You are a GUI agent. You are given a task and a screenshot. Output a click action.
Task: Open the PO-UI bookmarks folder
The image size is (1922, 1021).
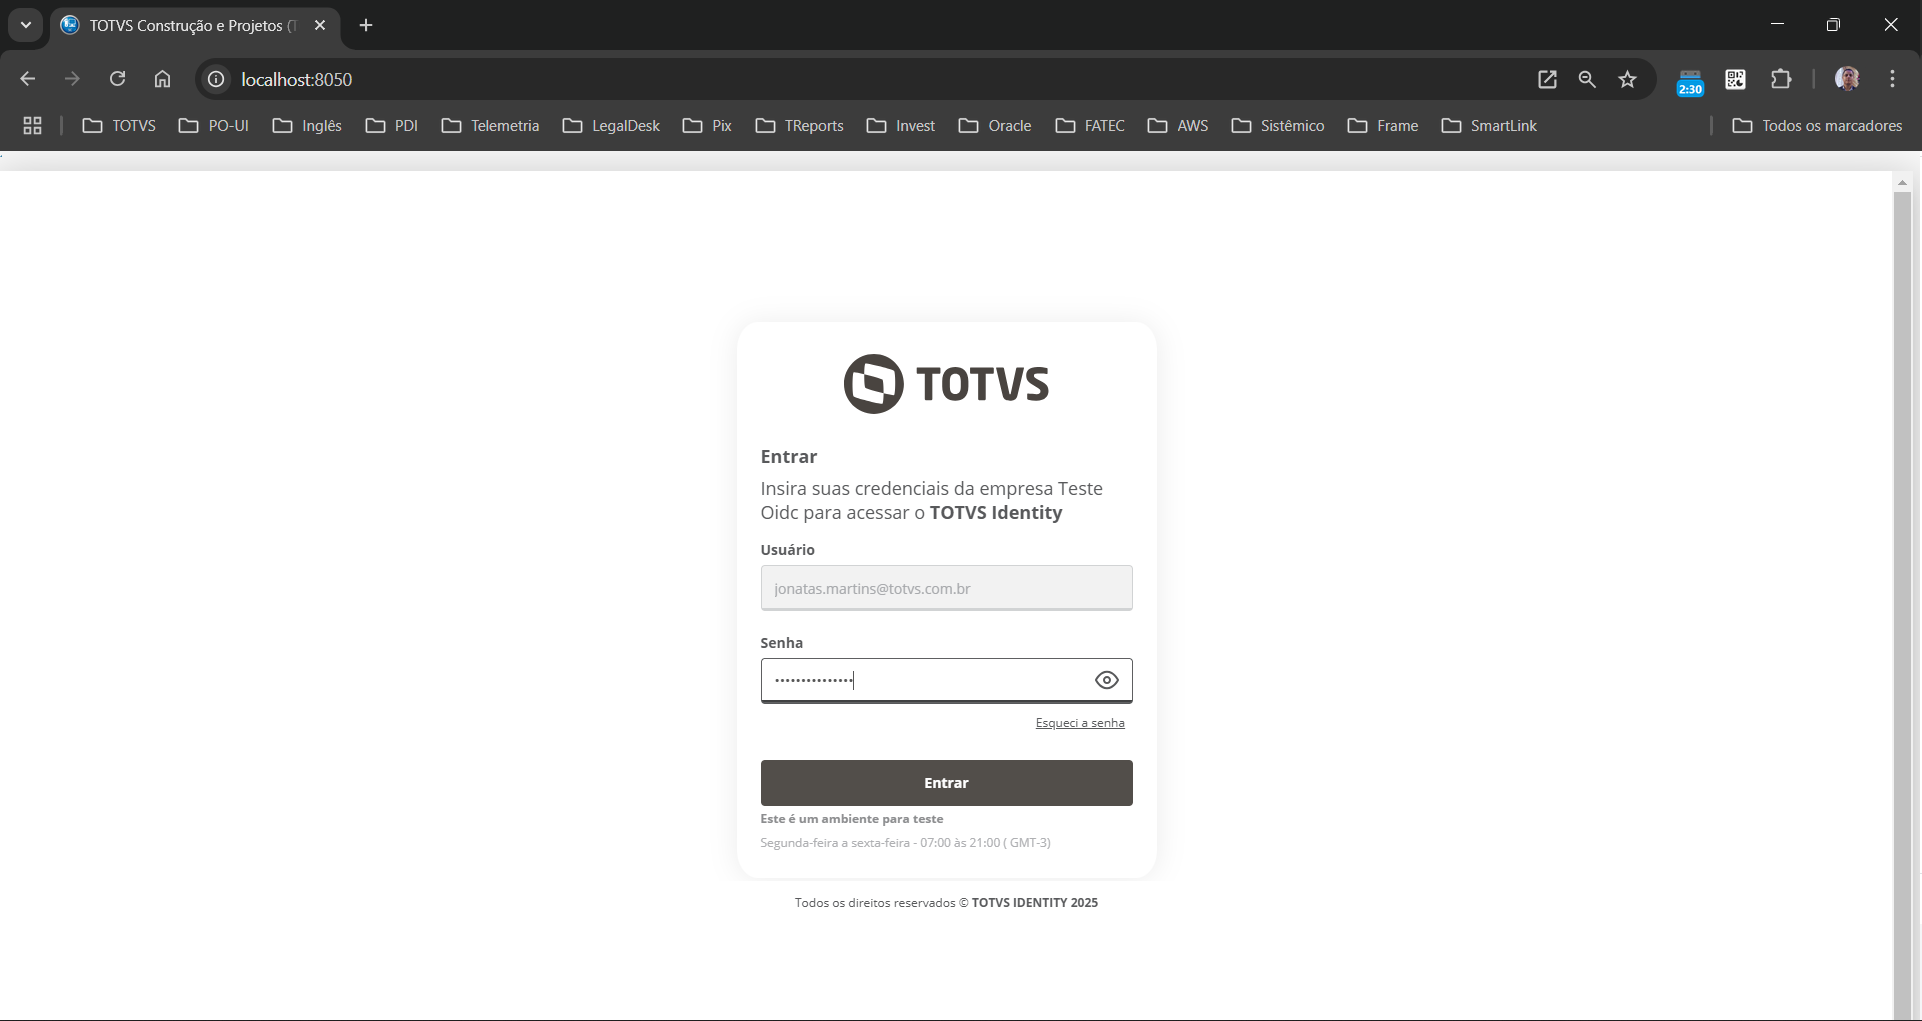coord(214,126)
